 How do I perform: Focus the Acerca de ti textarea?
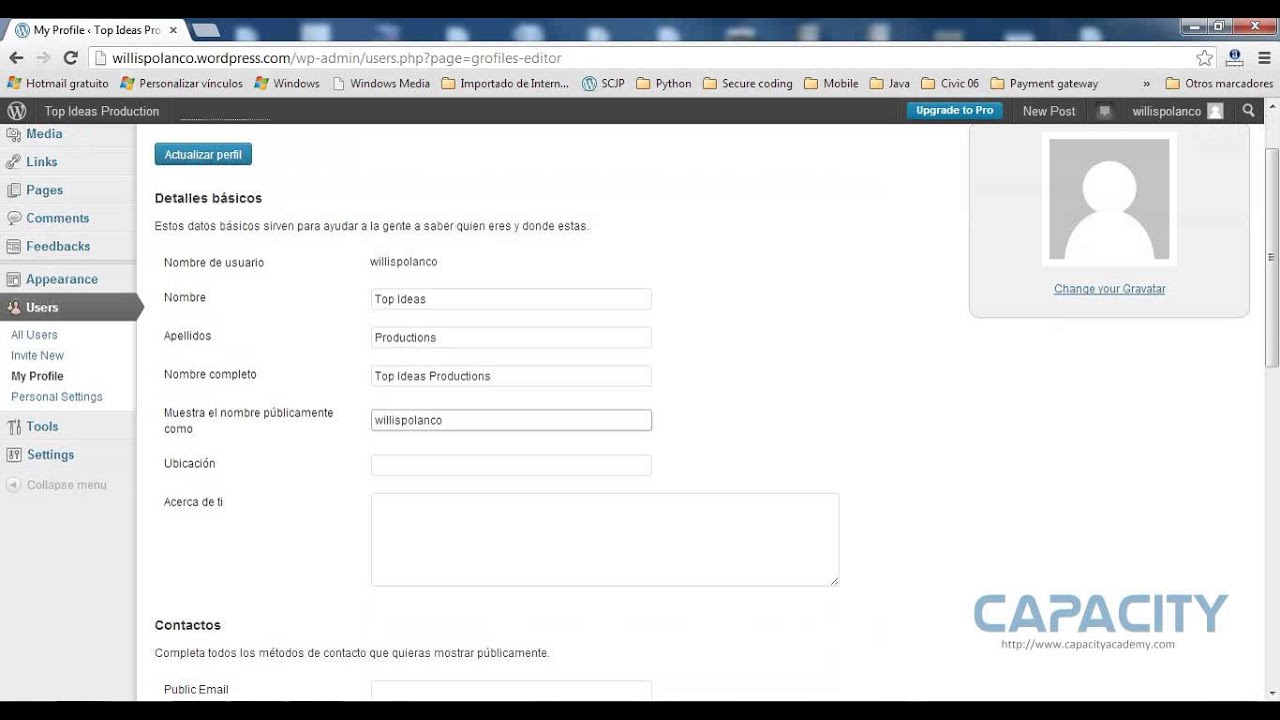(605, 539)
